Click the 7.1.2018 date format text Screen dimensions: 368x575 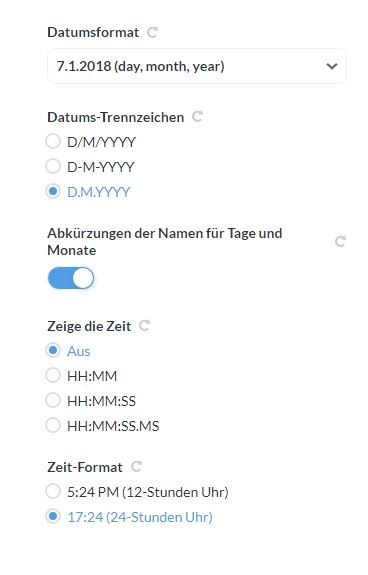[84, 66]
